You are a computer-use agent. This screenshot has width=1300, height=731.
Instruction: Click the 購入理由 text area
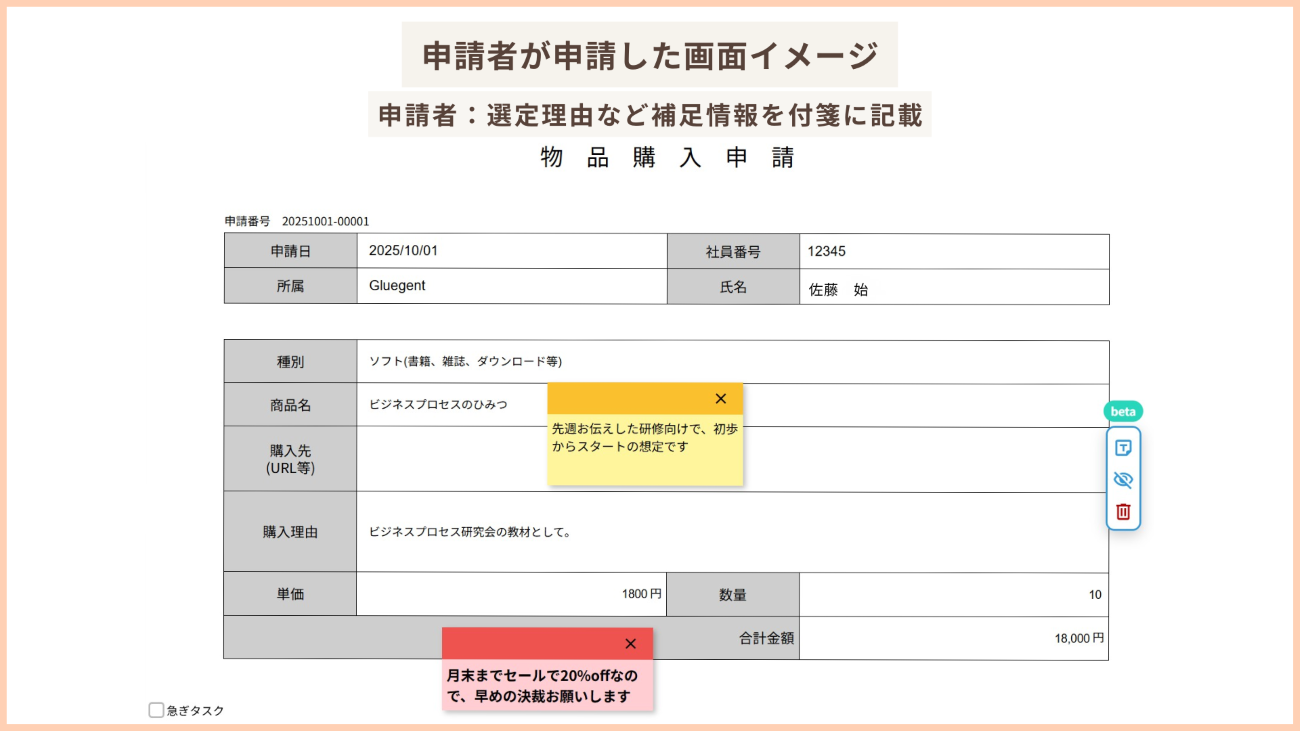[732, 532]
